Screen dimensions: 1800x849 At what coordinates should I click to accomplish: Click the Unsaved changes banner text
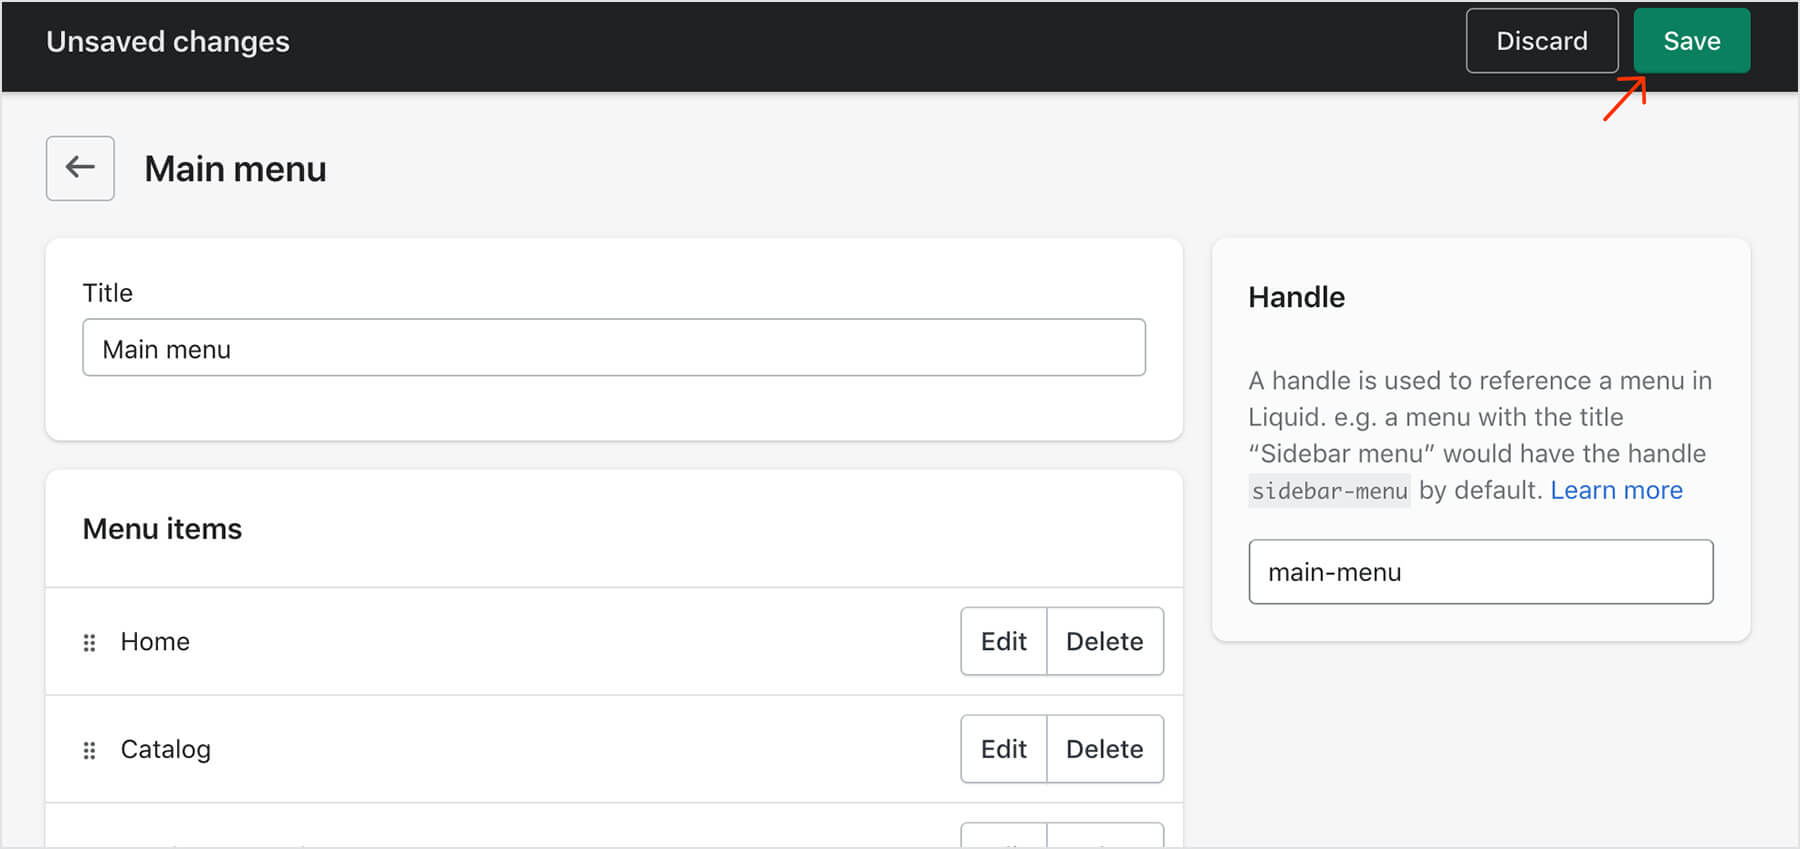click(x=168, y=42)
